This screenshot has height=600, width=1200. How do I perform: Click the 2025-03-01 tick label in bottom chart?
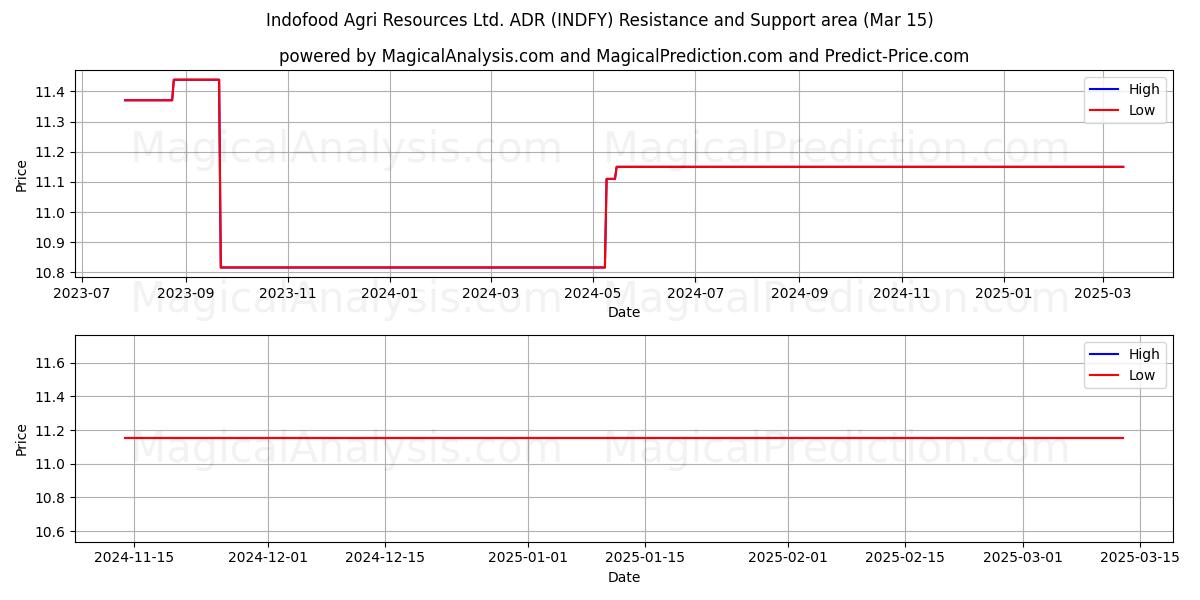(1022, 558)
